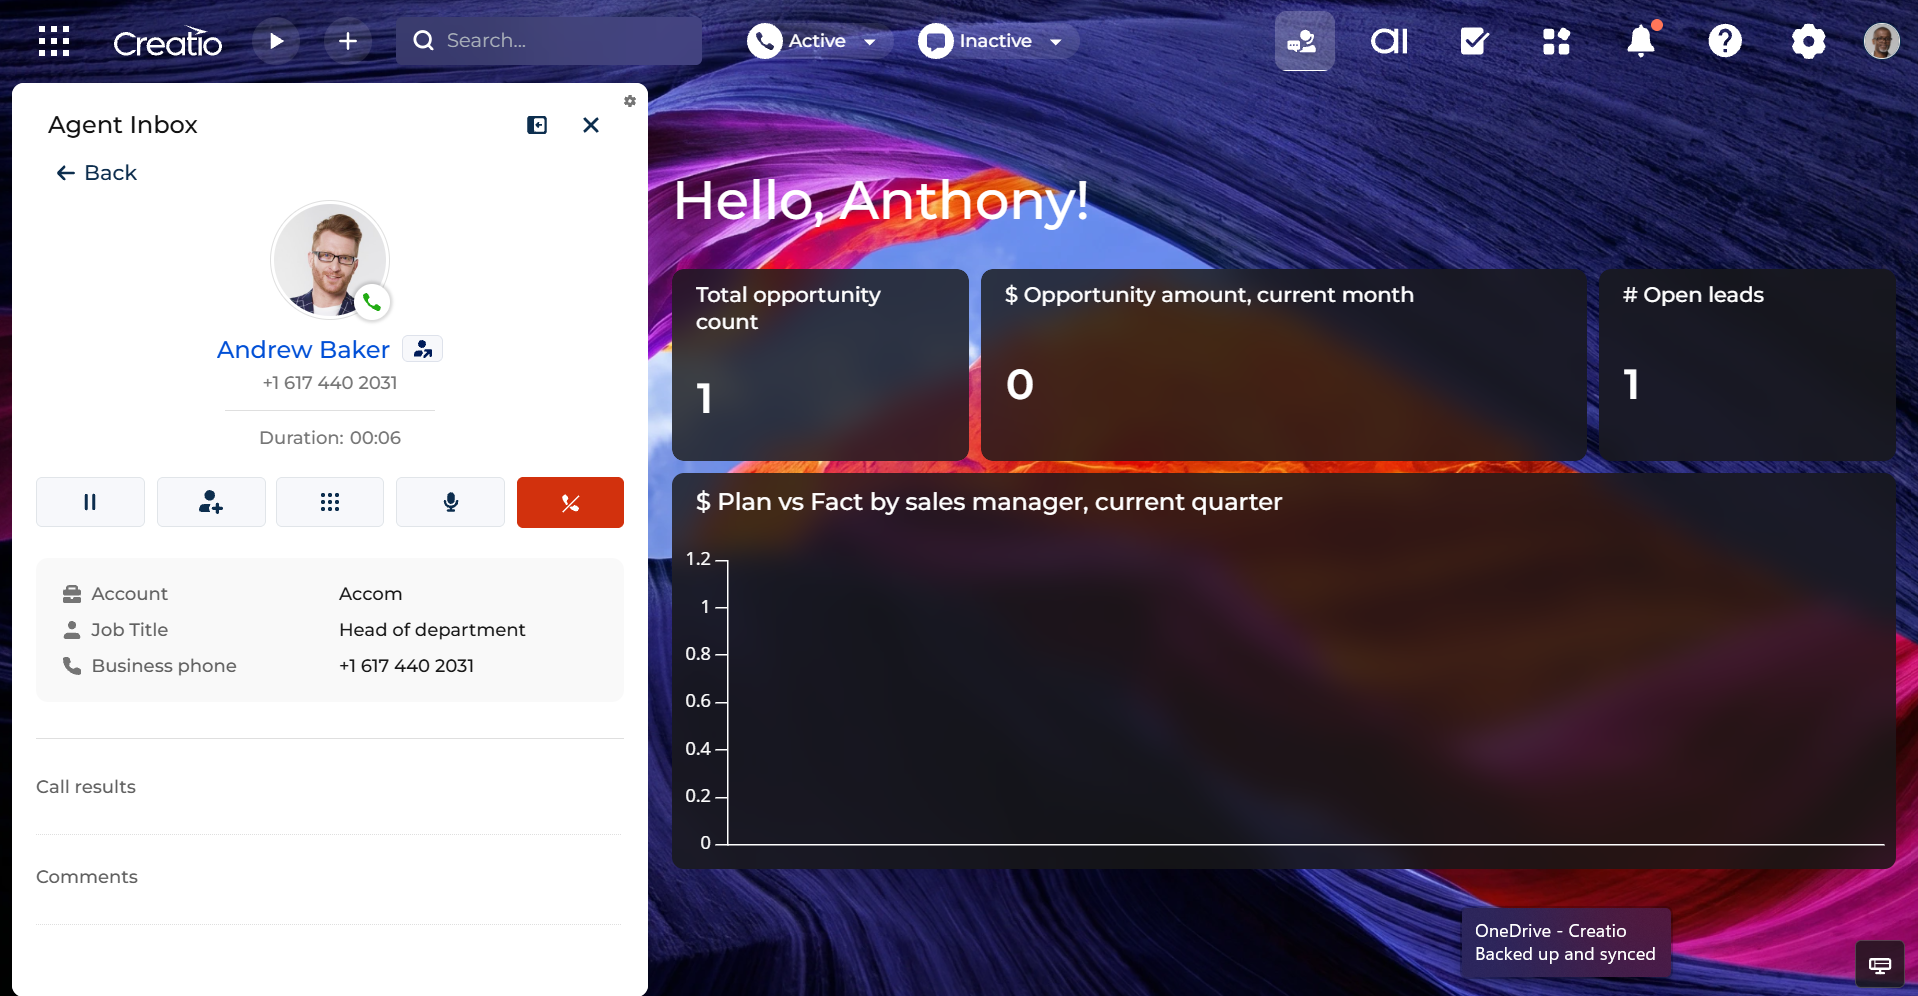Toggle the Agent Inbox communication panel
1918x996 pixels.
pos(1304,41)
